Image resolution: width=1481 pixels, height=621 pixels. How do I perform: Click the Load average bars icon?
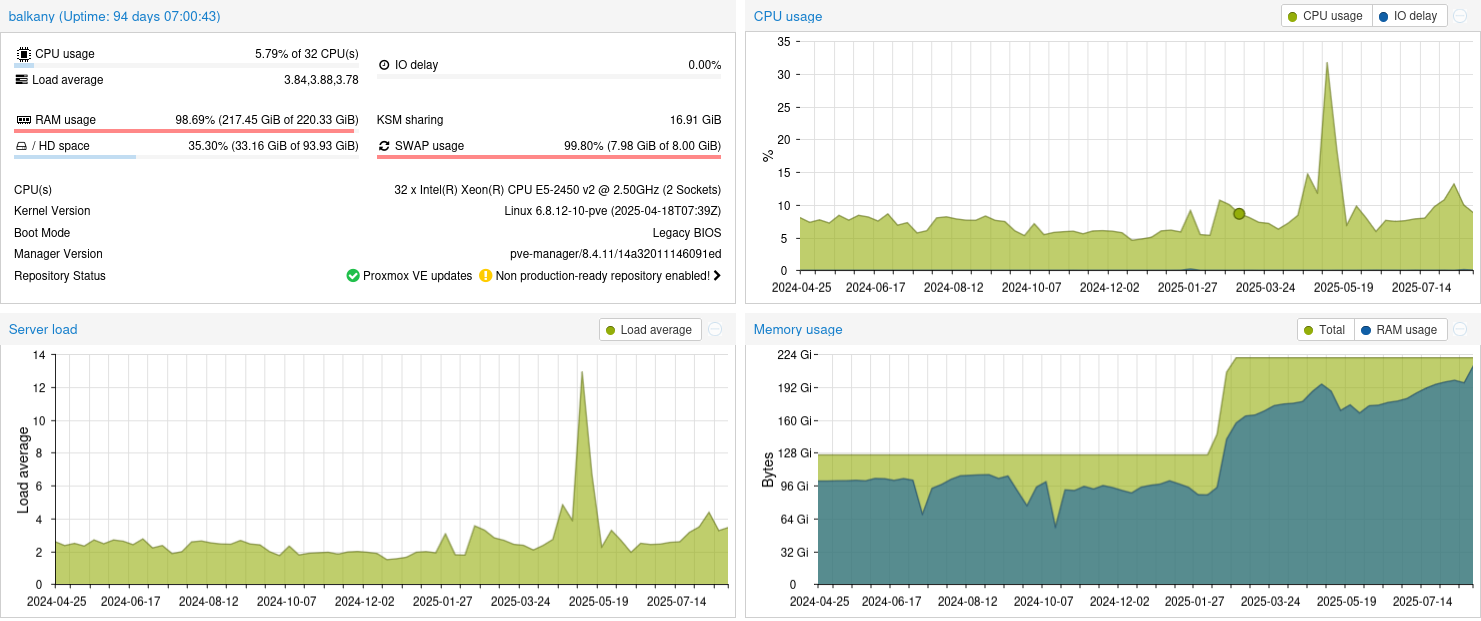click(21, 80)
